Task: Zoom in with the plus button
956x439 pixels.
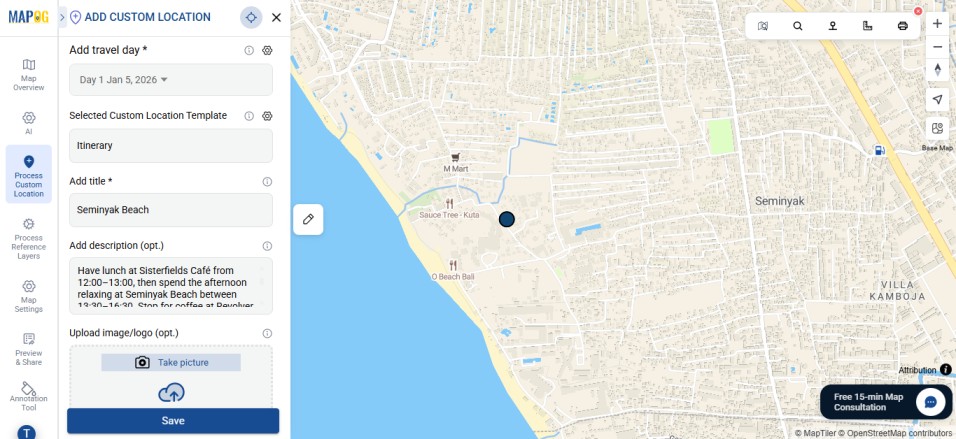Action: [938, 23]
